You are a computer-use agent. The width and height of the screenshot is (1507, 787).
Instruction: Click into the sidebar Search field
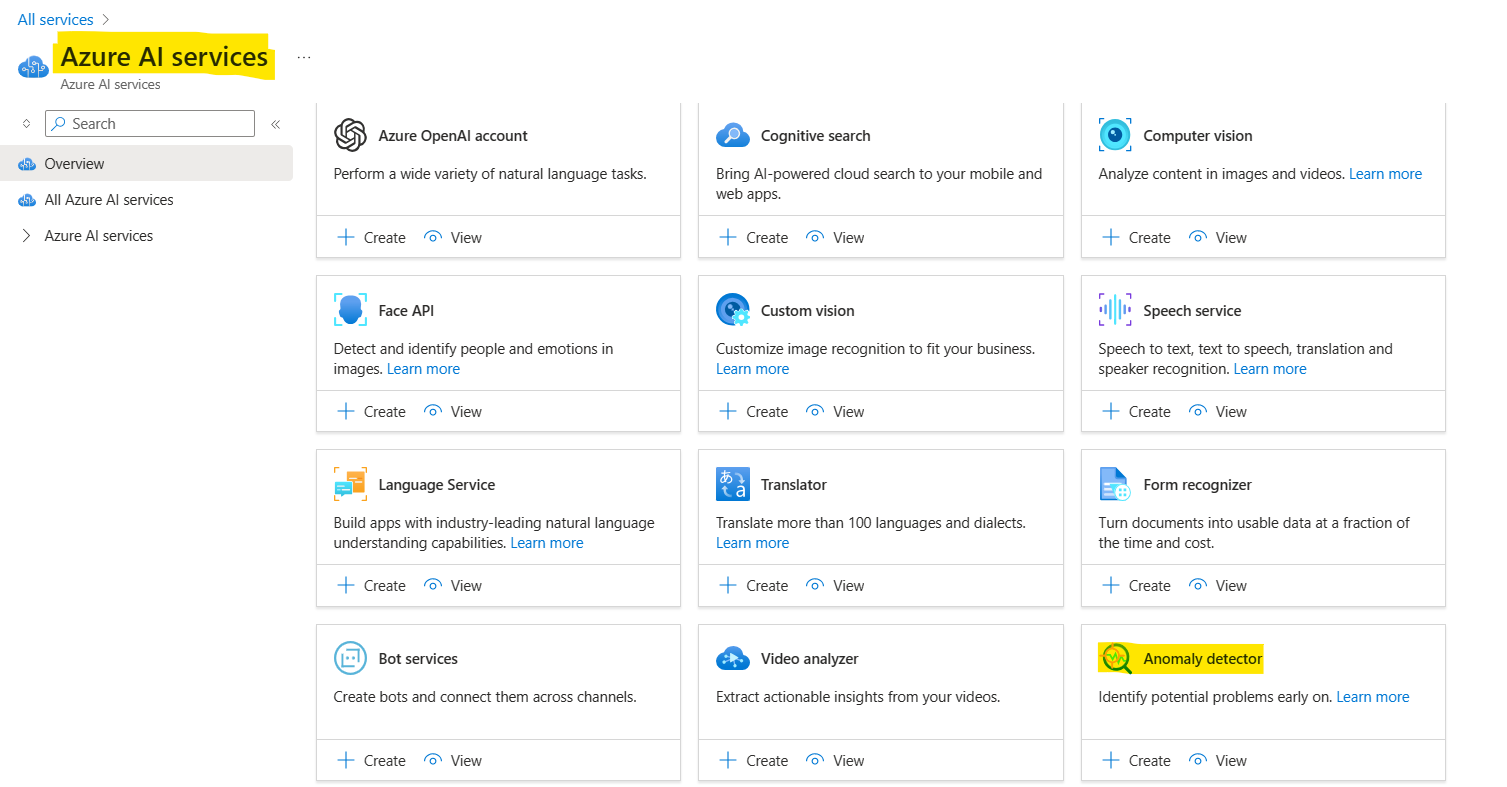[150, 124]
